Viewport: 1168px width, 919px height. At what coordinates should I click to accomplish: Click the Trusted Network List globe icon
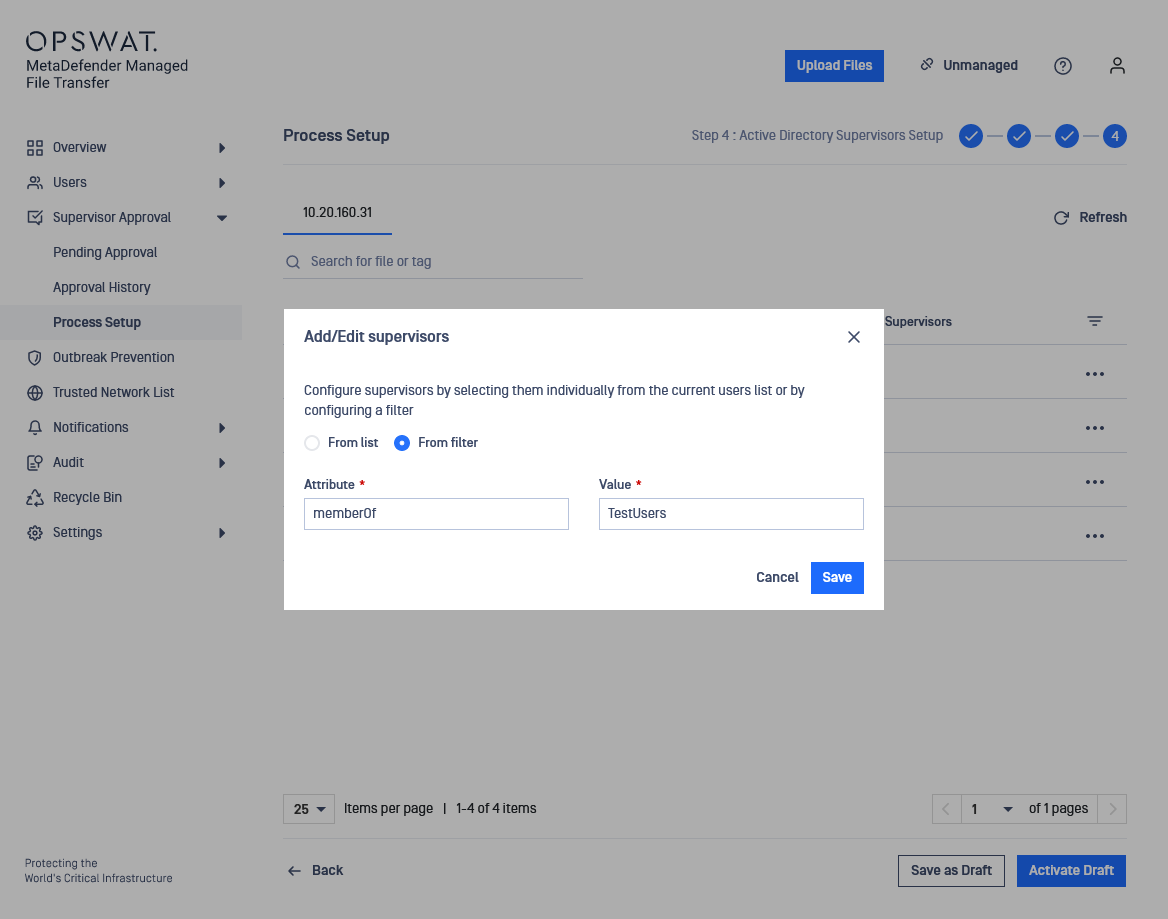tap(35, 393)
